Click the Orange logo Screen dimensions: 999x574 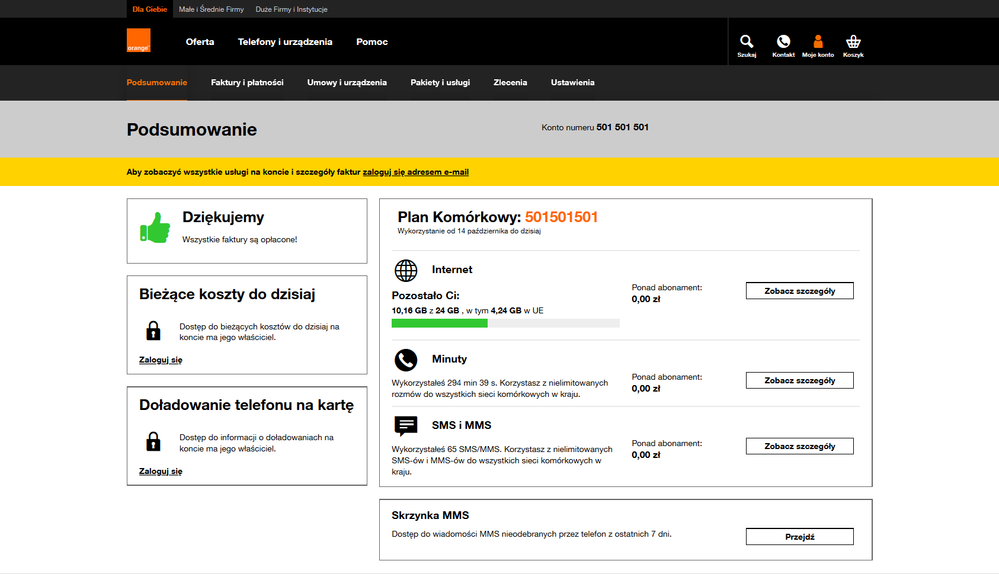pyautogui.click(x=138, y=41)
